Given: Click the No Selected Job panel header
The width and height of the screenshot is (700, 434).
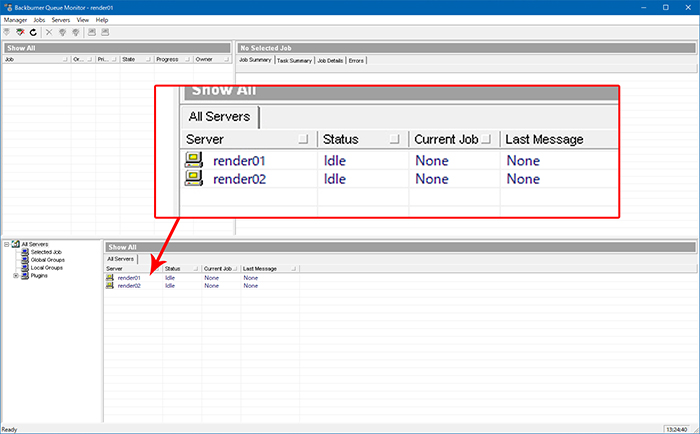Looking at the screenshot, I should (467, 48).
